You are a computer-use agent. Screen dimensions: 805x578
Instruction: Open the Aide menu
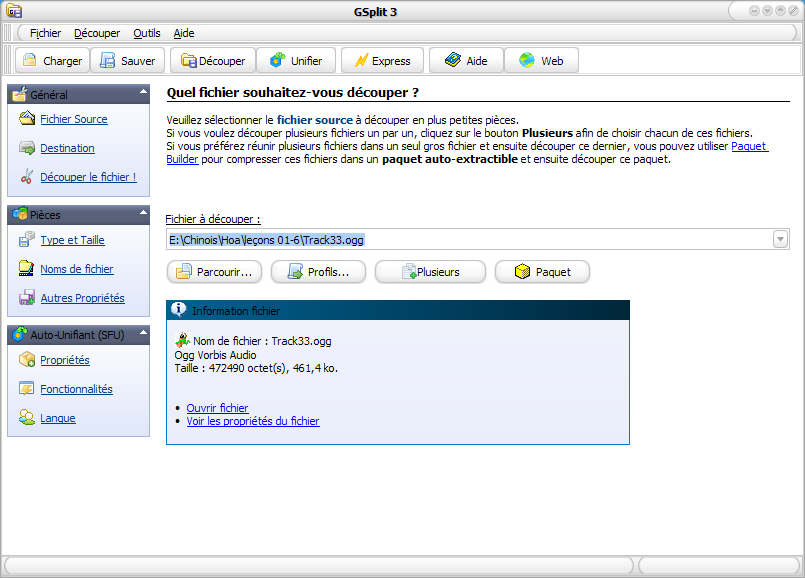click(184, 33)
